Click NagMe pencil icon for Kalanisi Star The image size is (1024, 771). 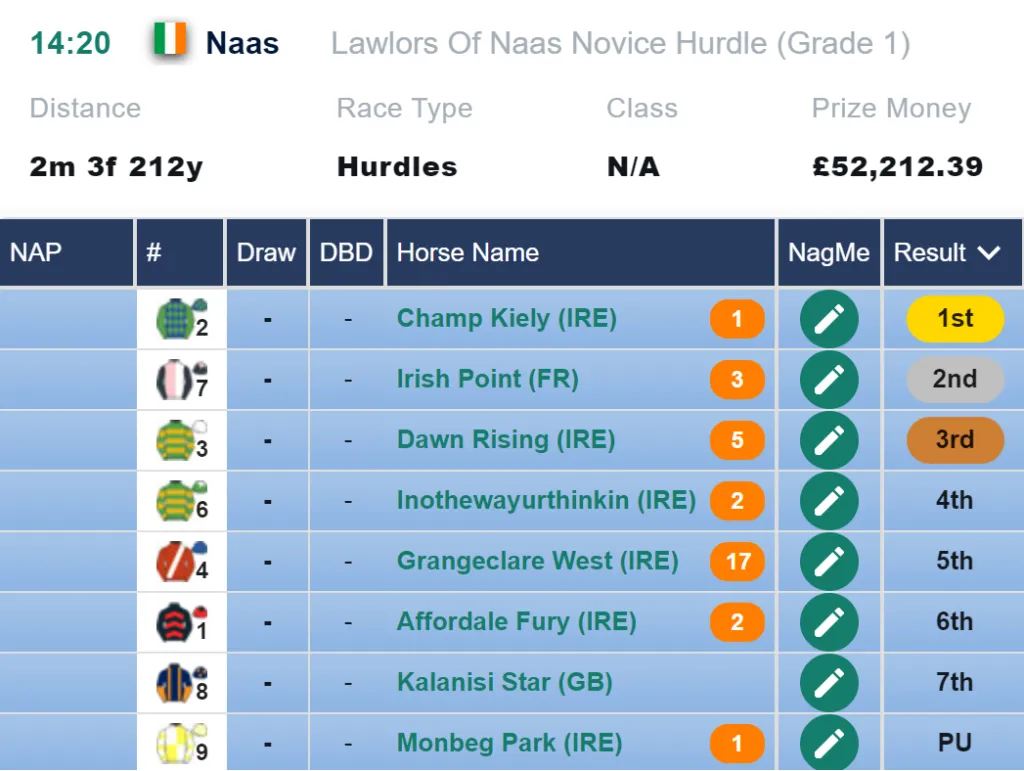[829, 683]
